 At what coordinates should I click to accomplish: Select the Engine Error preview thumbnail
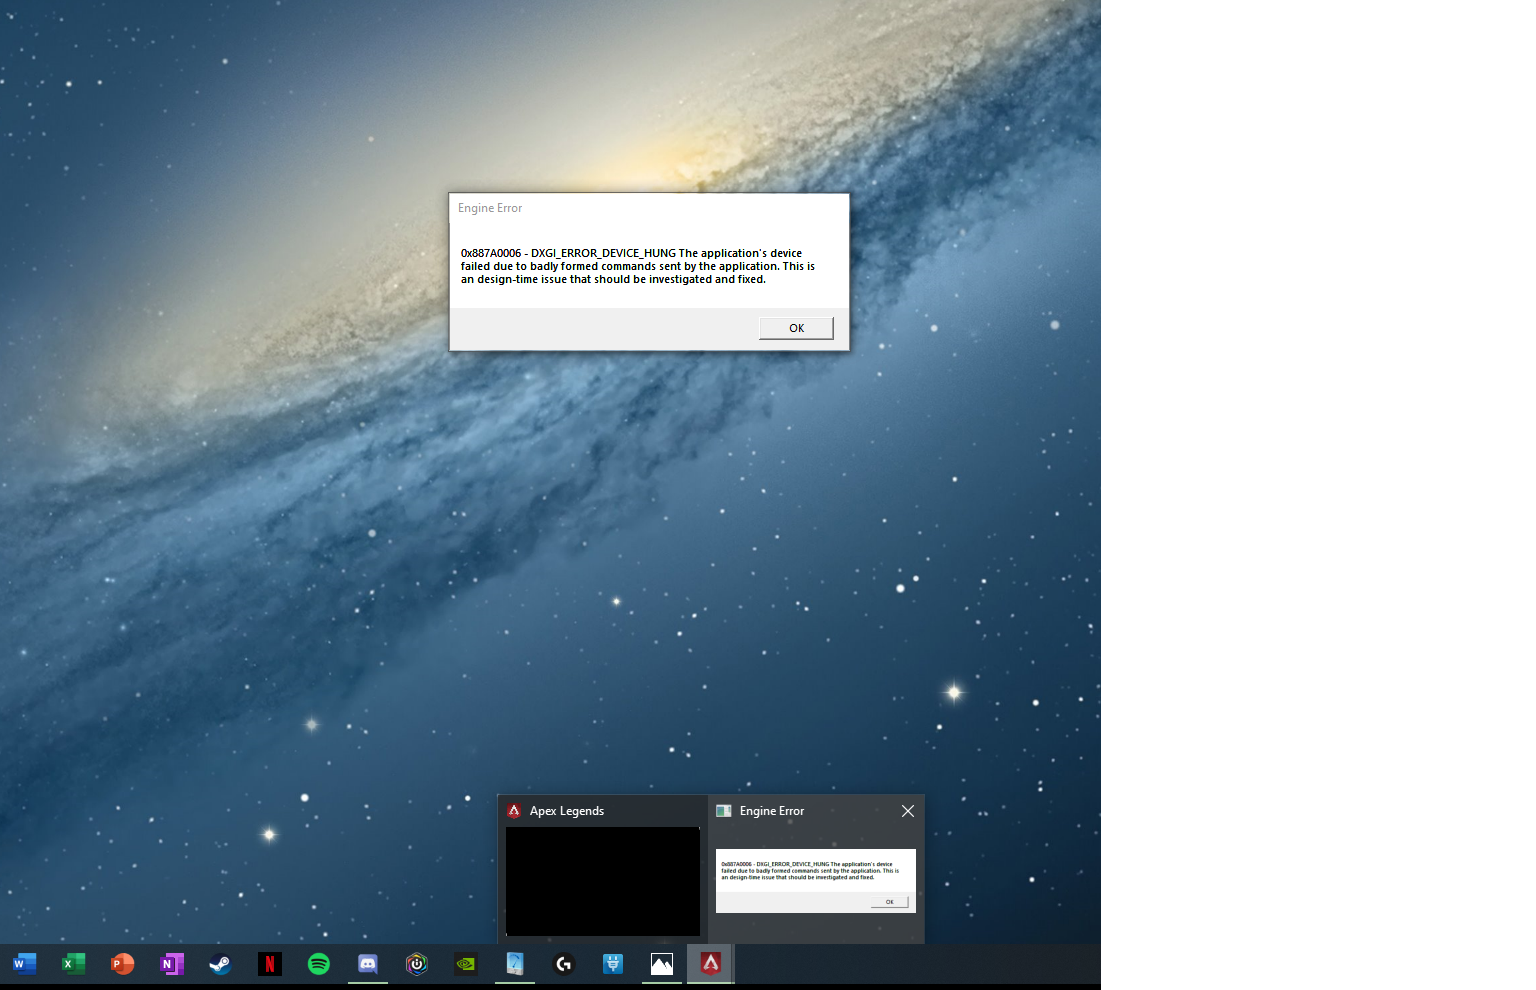(x=815, y=881)
